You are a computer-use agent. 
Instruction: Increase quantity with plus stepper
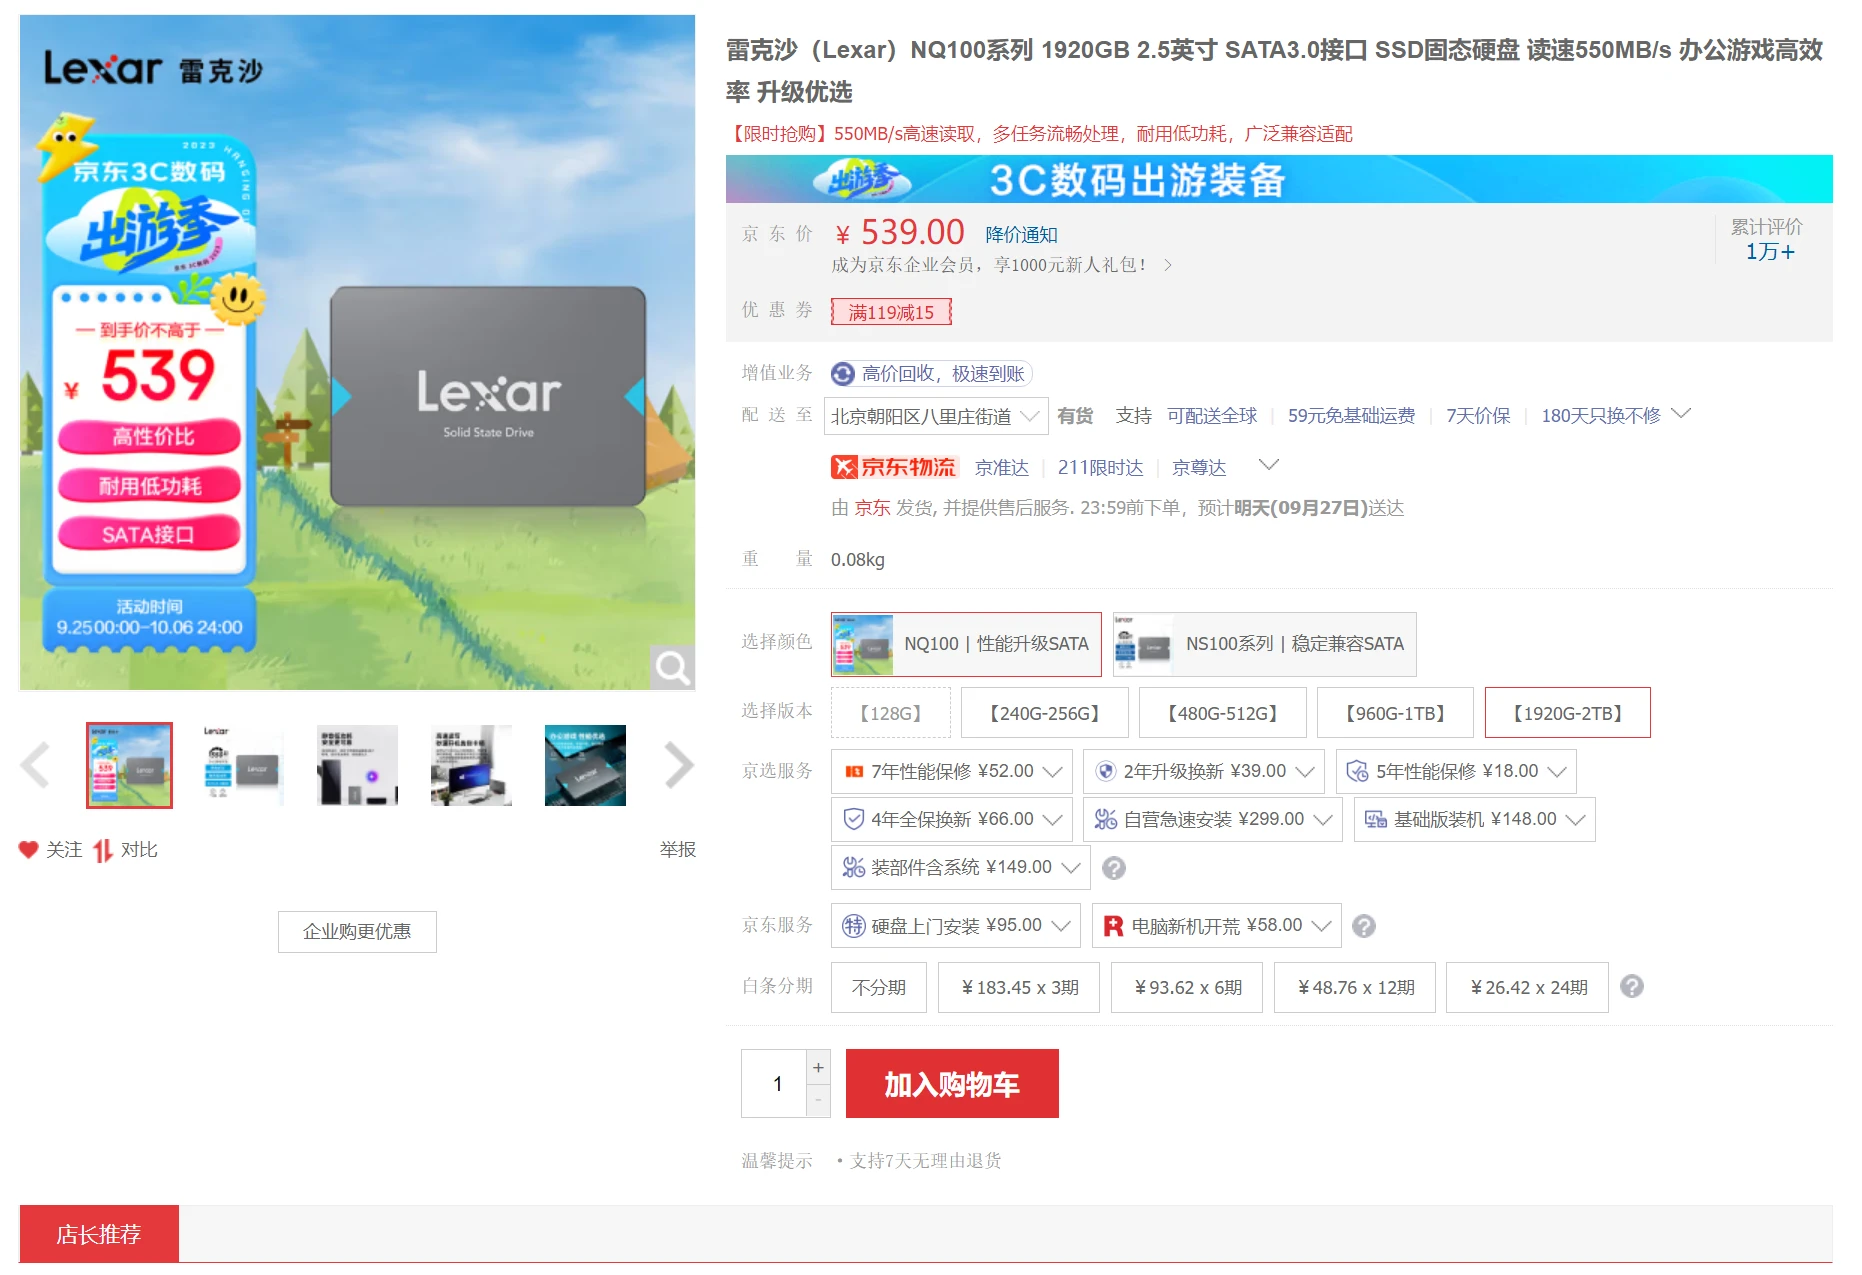(x=819, y=1067)
